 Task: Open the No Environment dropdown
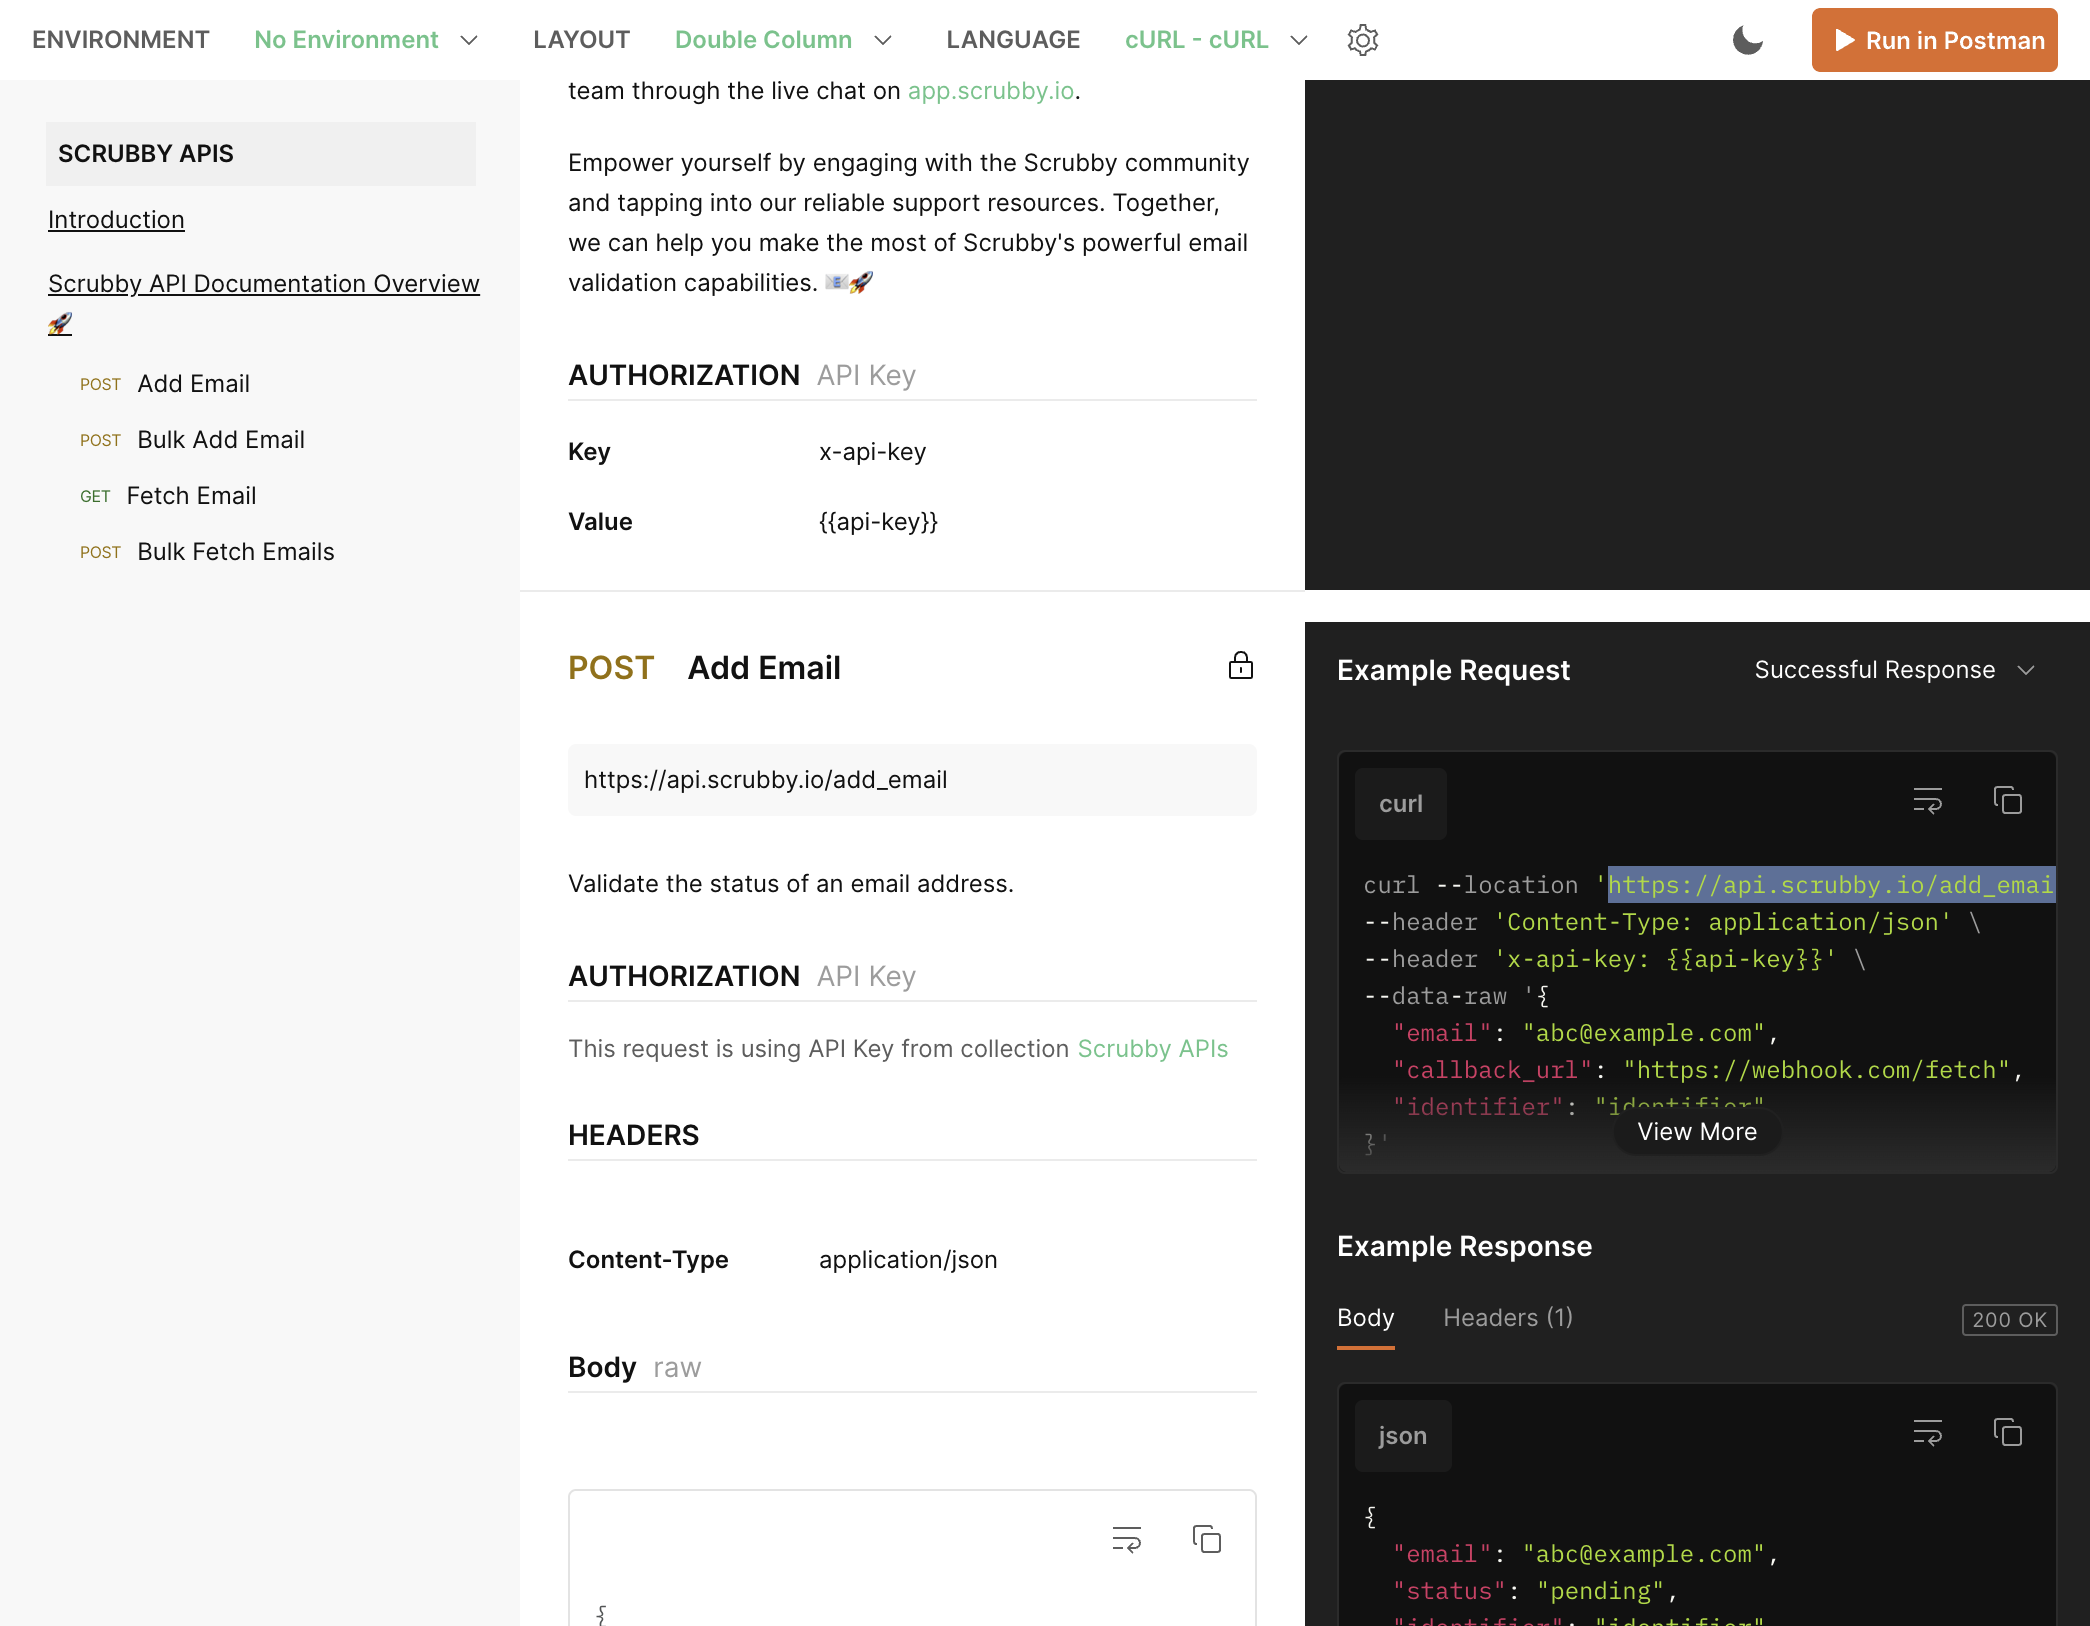366,40
